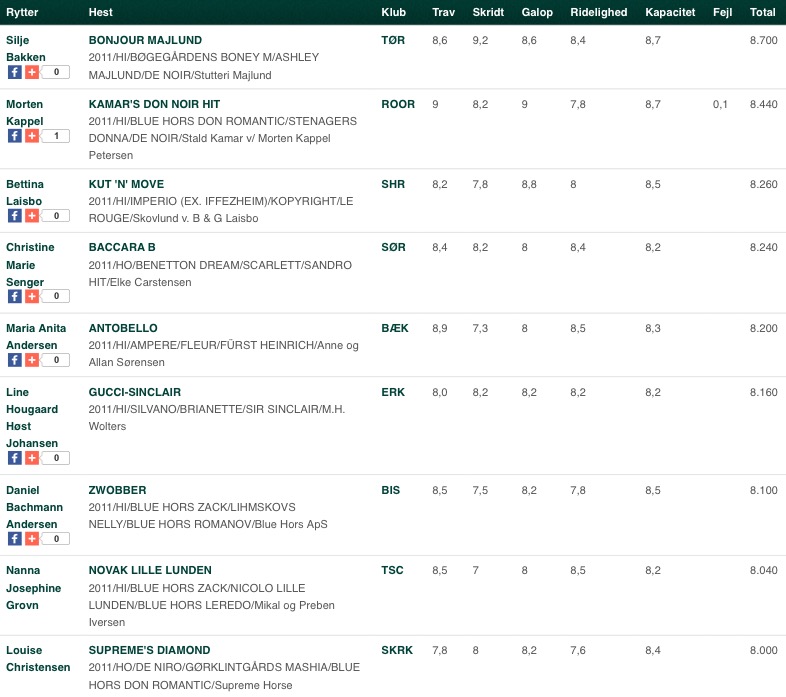Viewport: 786px width, 697px height.
Task: Click Skridt score 9,2 for Bonjour Majlund
Action: [480, 40]
